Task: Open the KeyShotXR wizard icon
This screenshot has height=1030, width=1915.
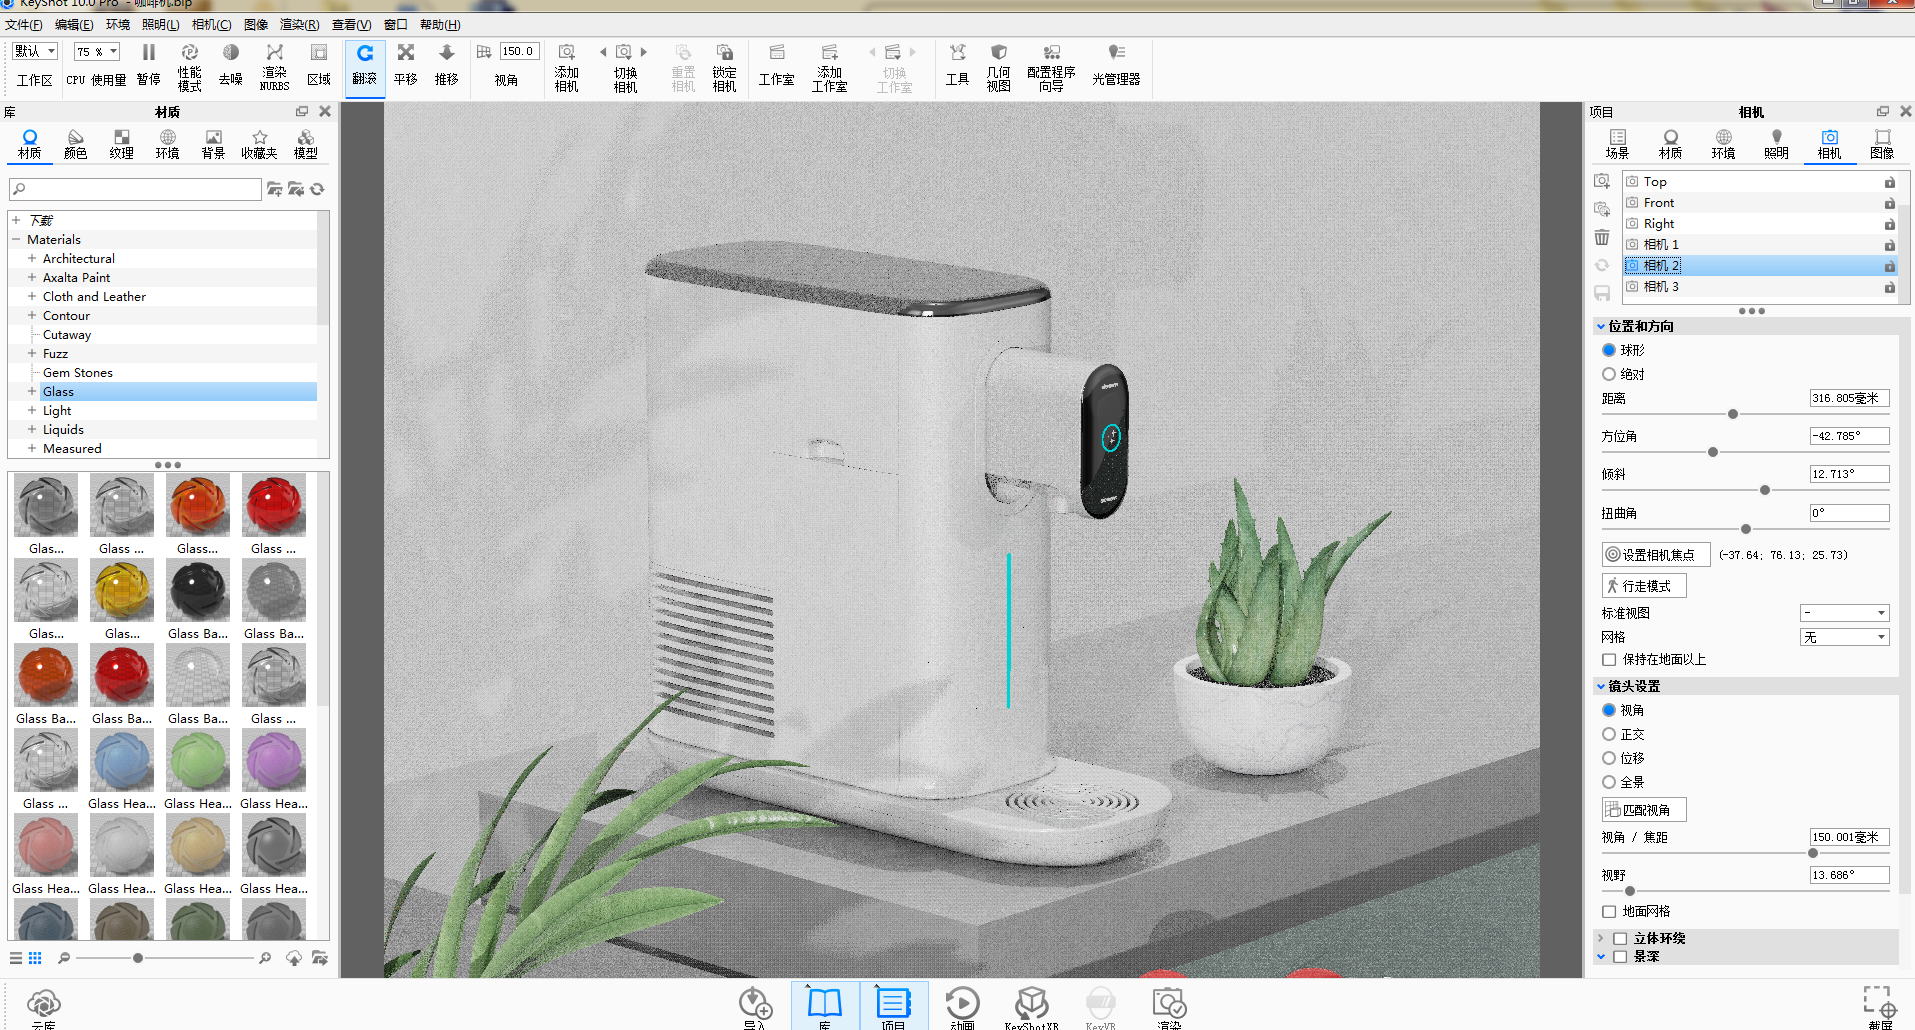Action: [1031, 1007]
